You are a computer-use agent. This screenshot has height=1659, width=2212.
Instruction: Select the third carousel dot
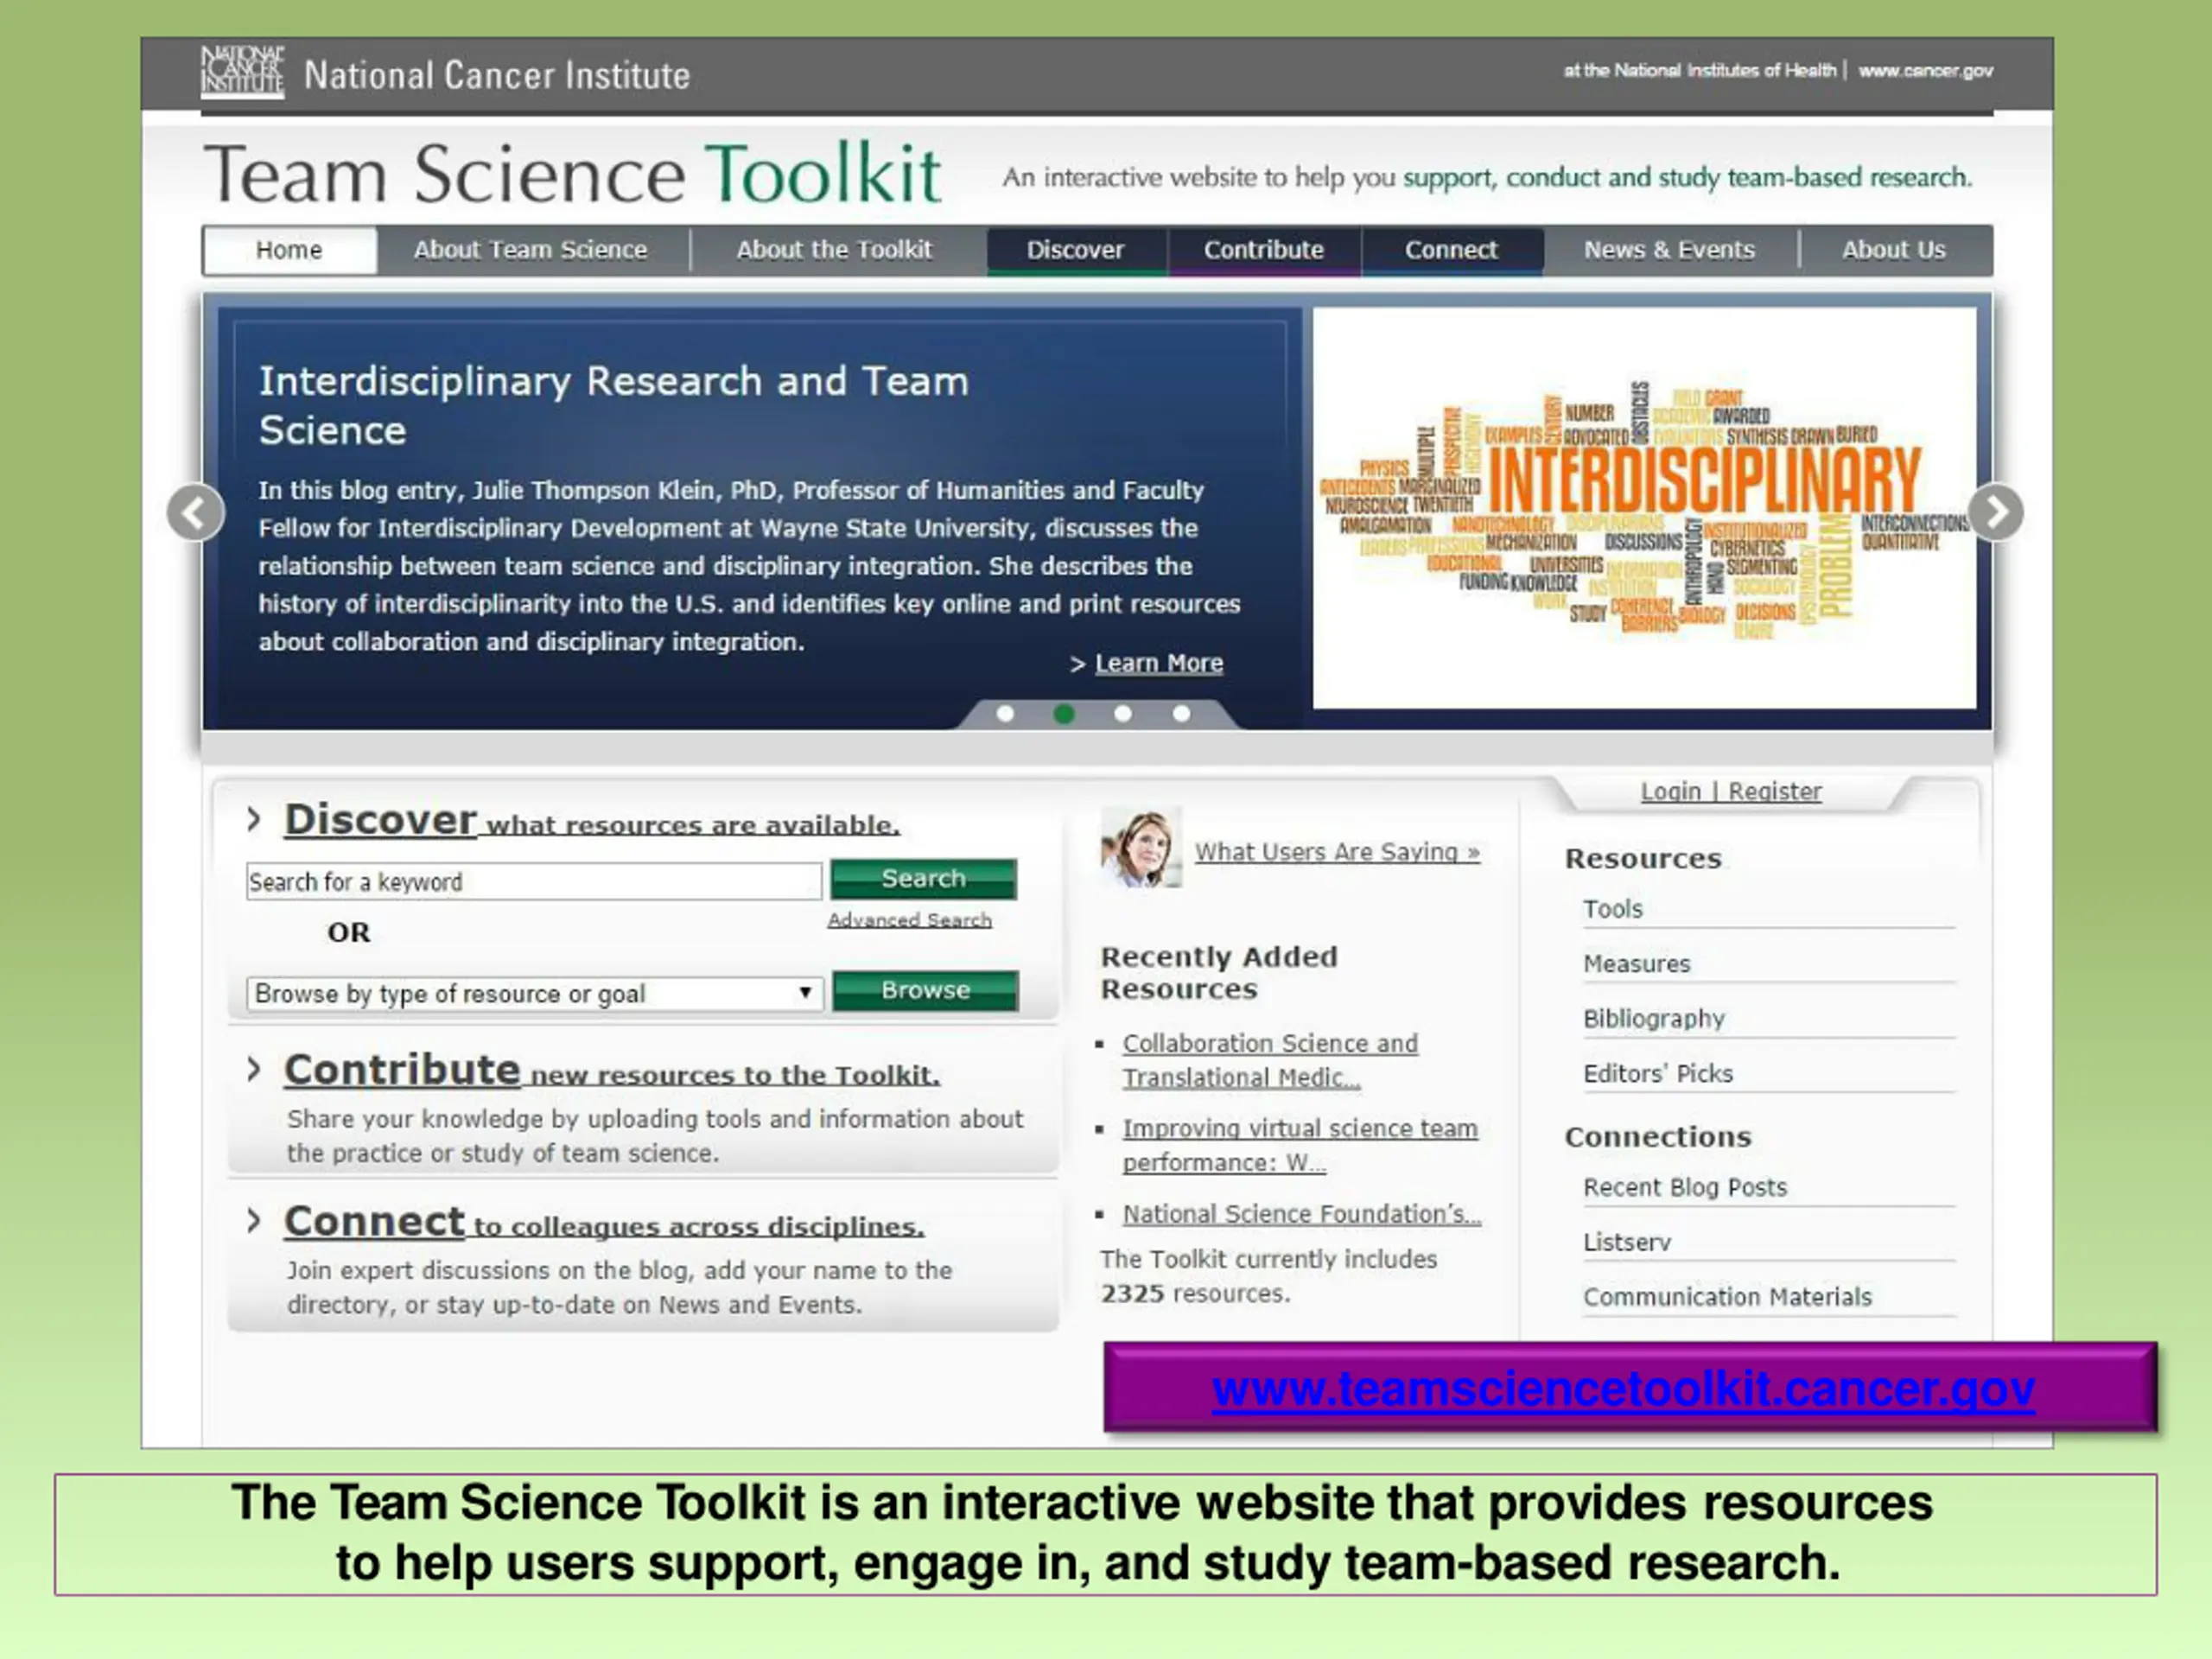click(1123, 714)
